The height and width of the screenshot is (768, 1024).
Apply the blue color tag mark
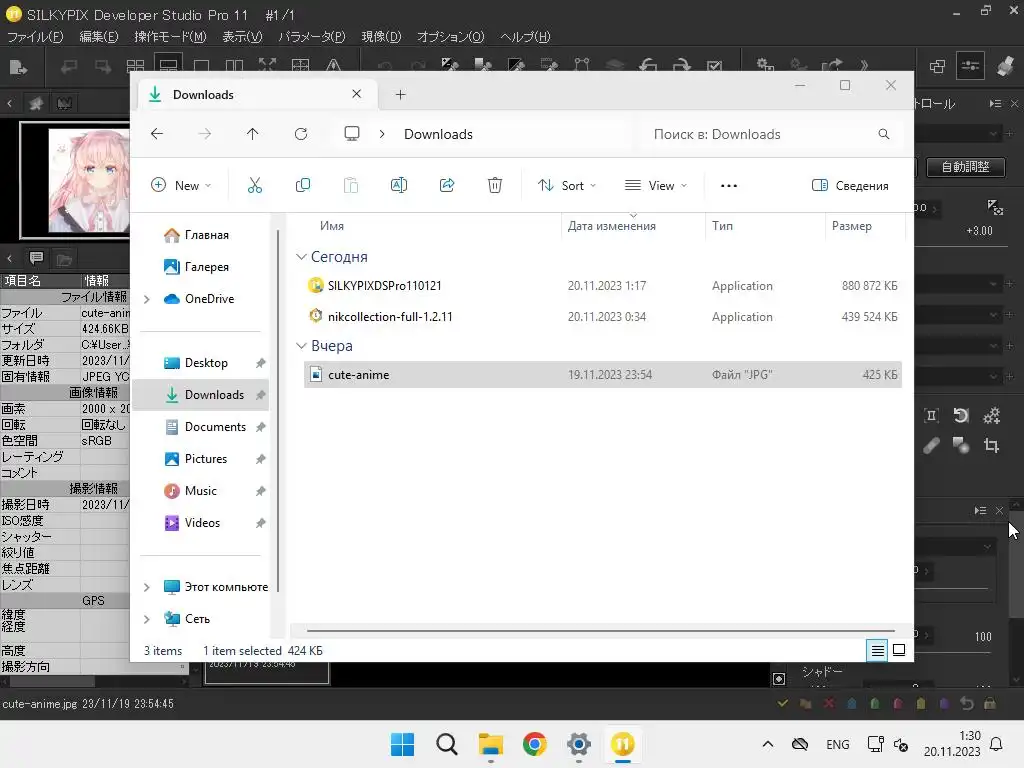pyautogui.click(x=852, y=703)
